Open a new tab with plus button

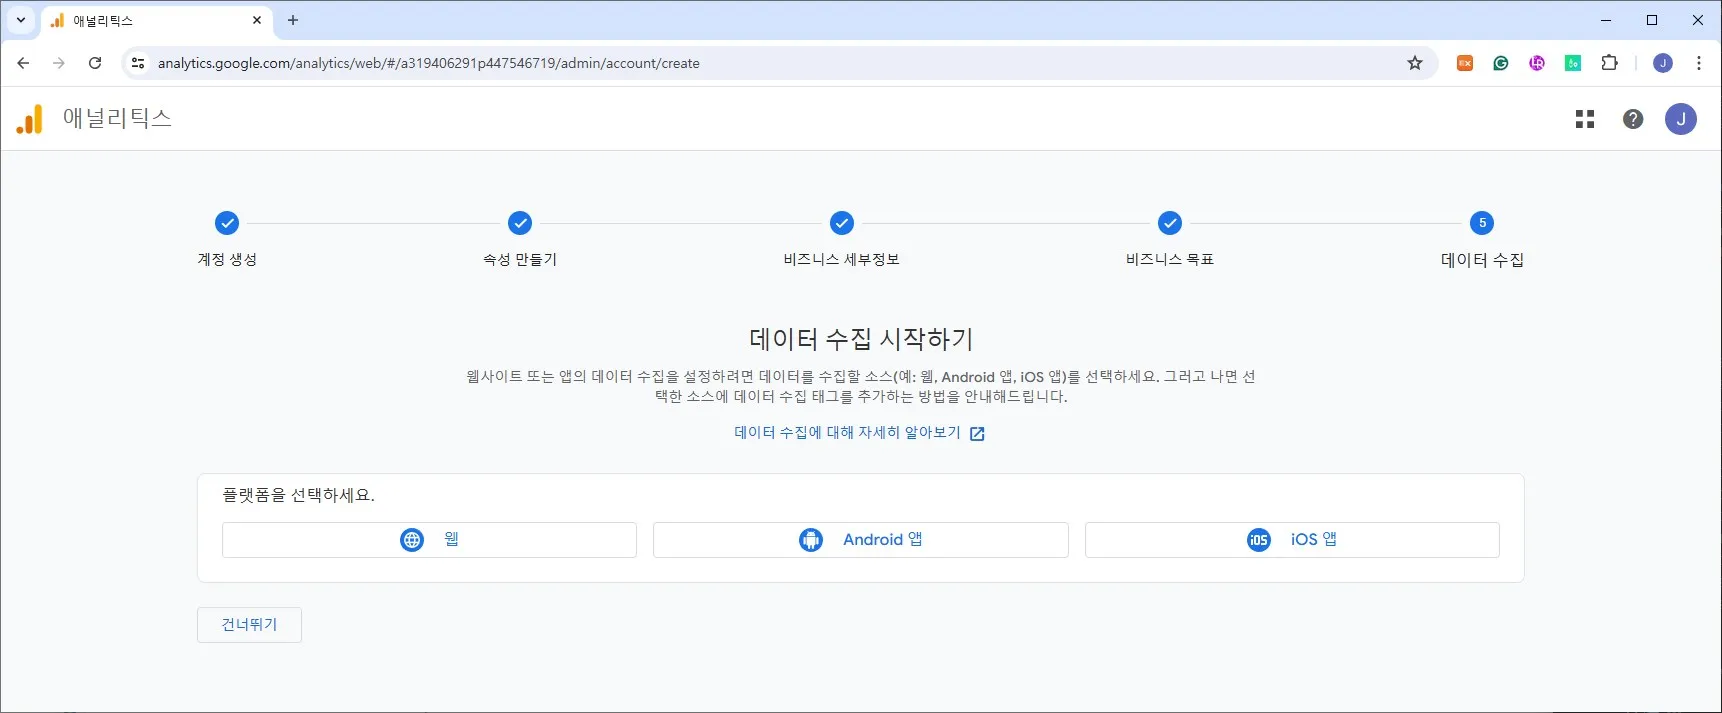[x=293, y=20]
